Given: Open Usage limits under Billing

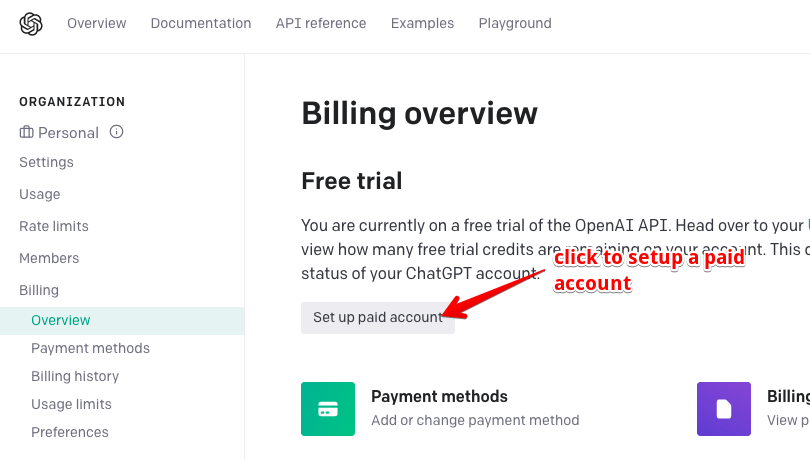Looking at the screenshot, I should 71,404.
